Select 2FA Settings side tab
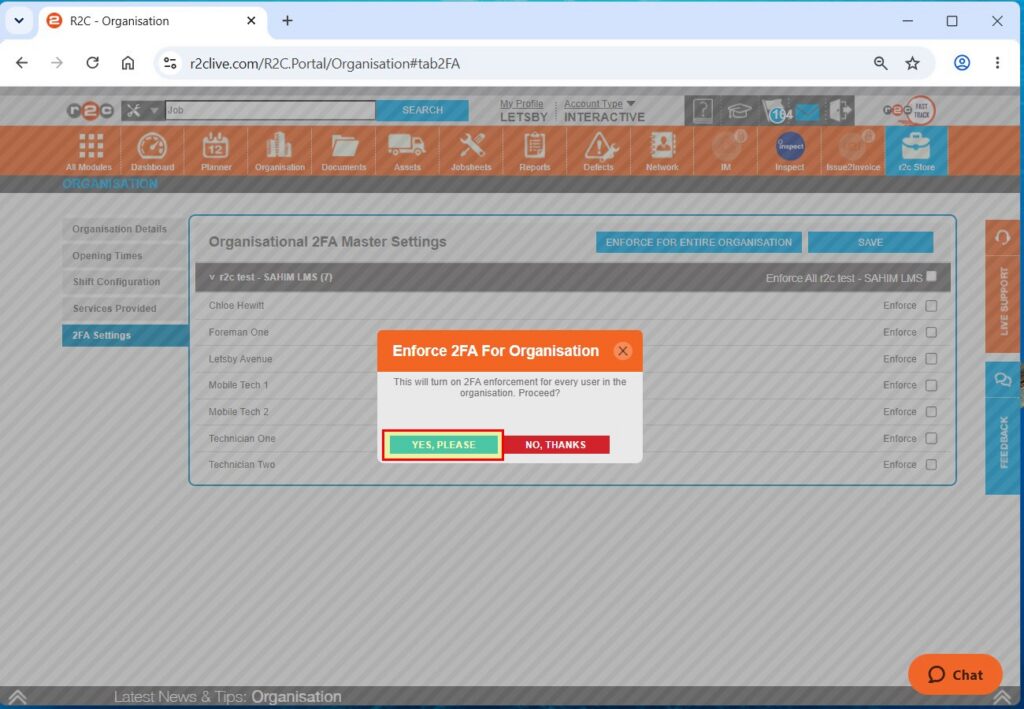Screen dimensions: 1024x709 point(125,336)
